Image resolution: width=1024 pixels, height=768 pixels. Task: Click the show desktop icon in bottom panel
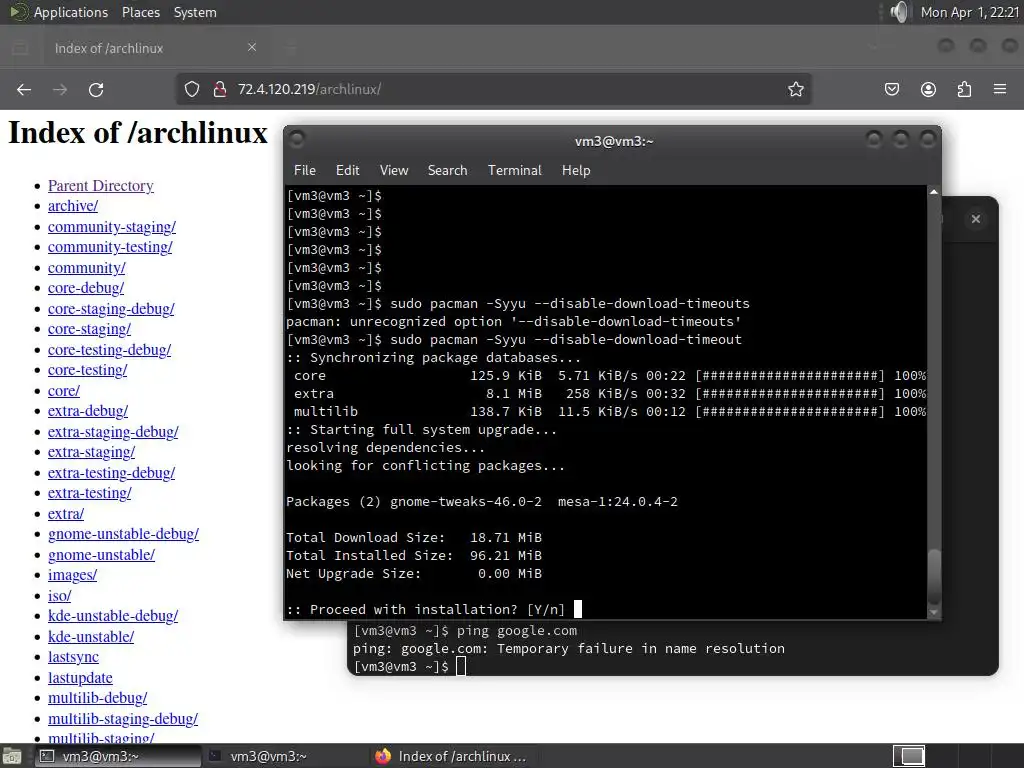coord(12,756)
